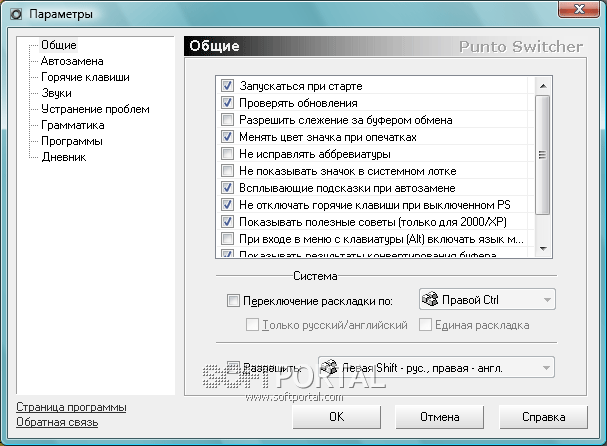Click the keyboard icon beside Левая Shift
The width and height of the screenshot is (607, 446).
coord(329,367)
